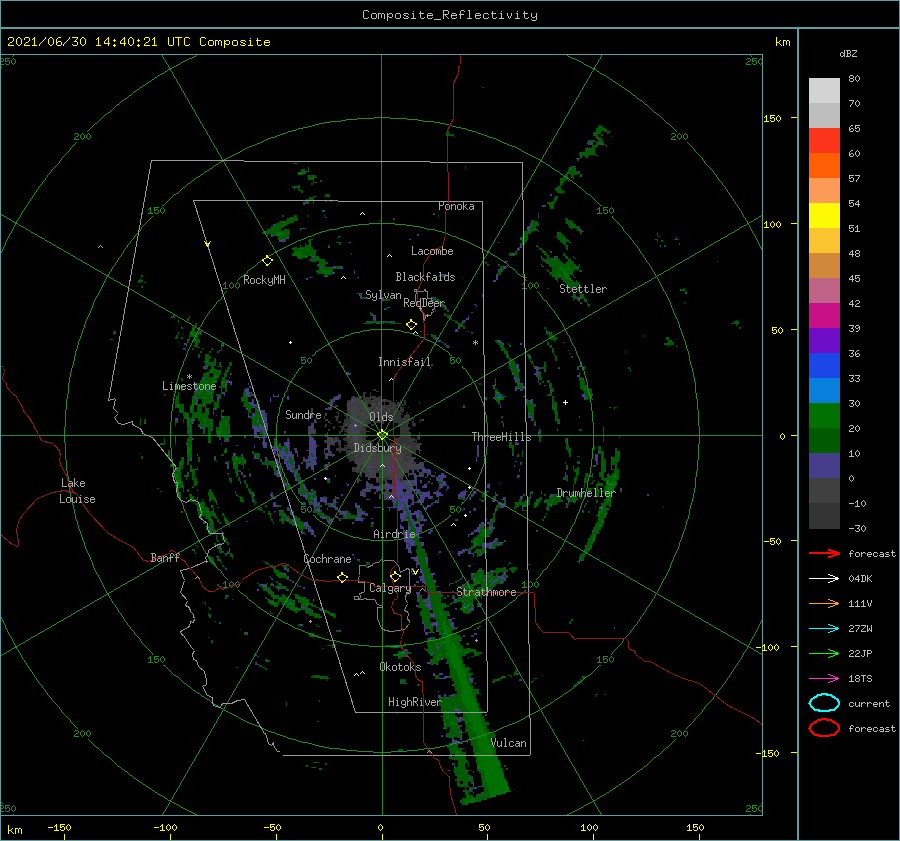Screen dimensions: 900x841
Task: Click the yellow '-150' tick on bottom axis
Action: (x=59, y=827)
